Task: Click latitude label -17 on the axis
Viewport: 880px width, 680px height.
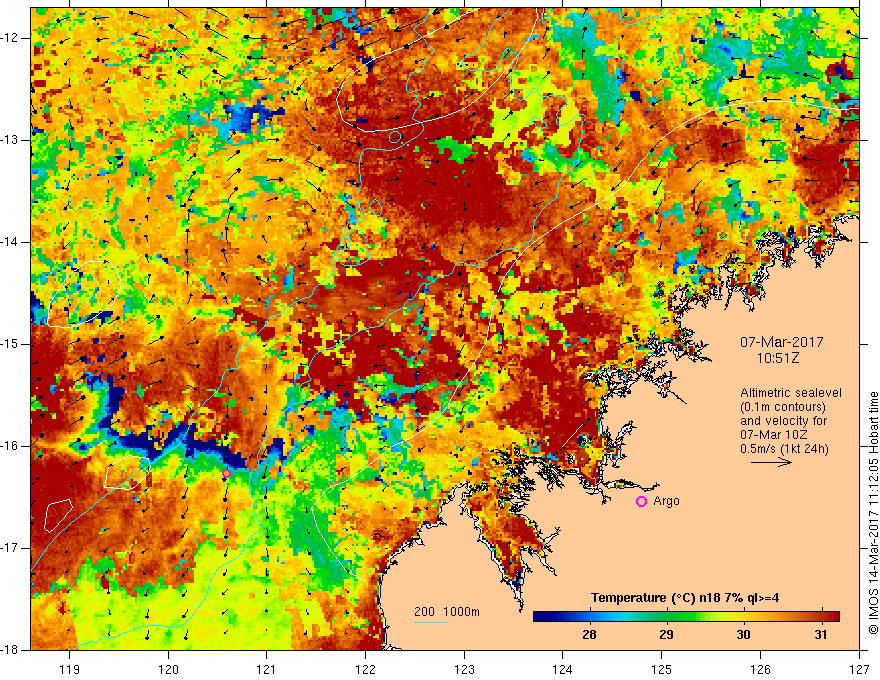Action: tap(11, 548)
